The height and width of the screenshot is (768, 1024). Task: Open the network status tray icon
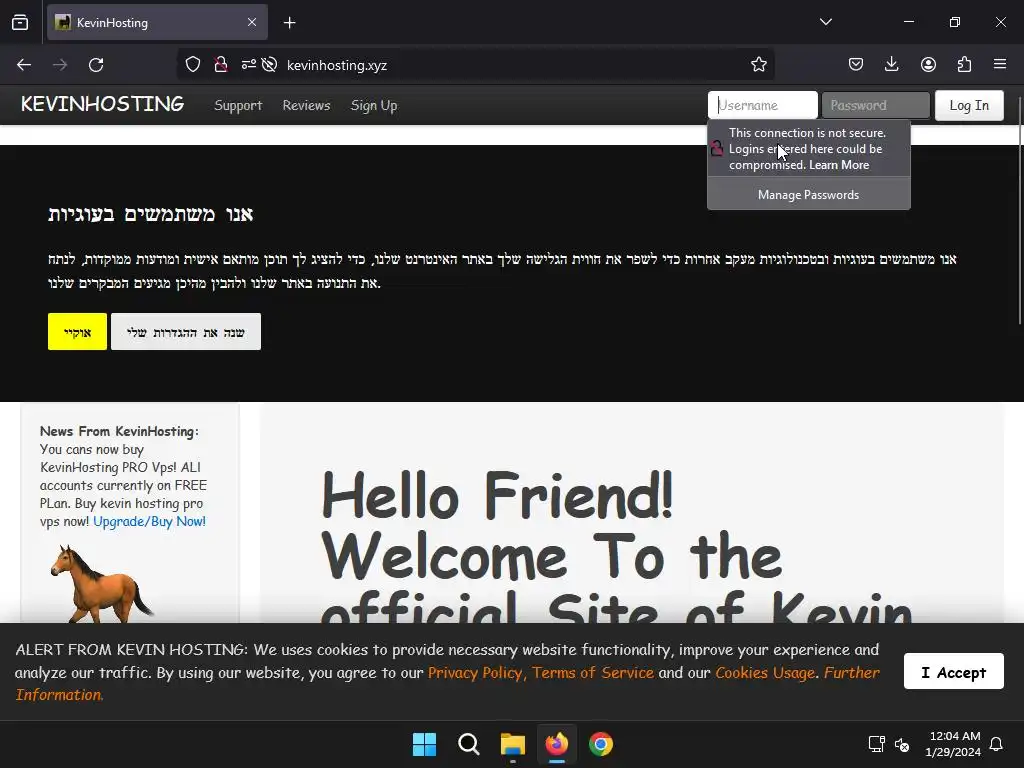pos(876,744)
